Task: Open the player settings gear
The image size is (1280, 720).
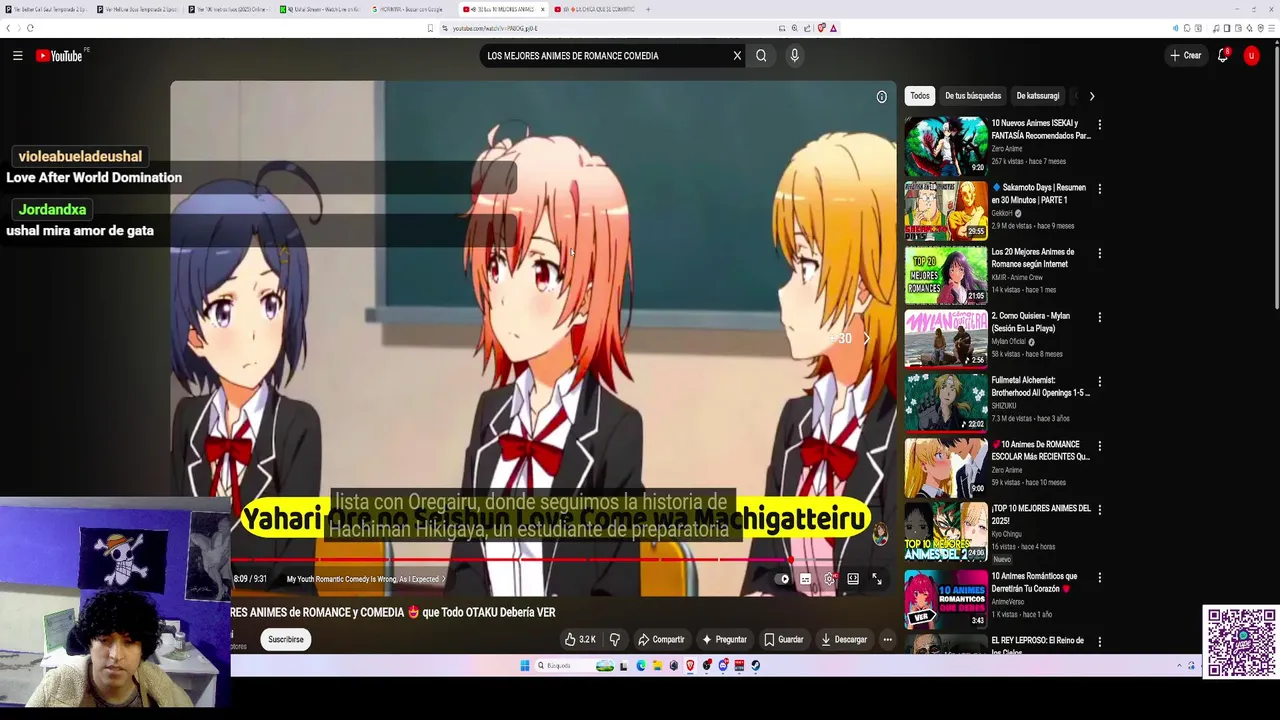Action: pyautogui.click(x=829, y=579)
